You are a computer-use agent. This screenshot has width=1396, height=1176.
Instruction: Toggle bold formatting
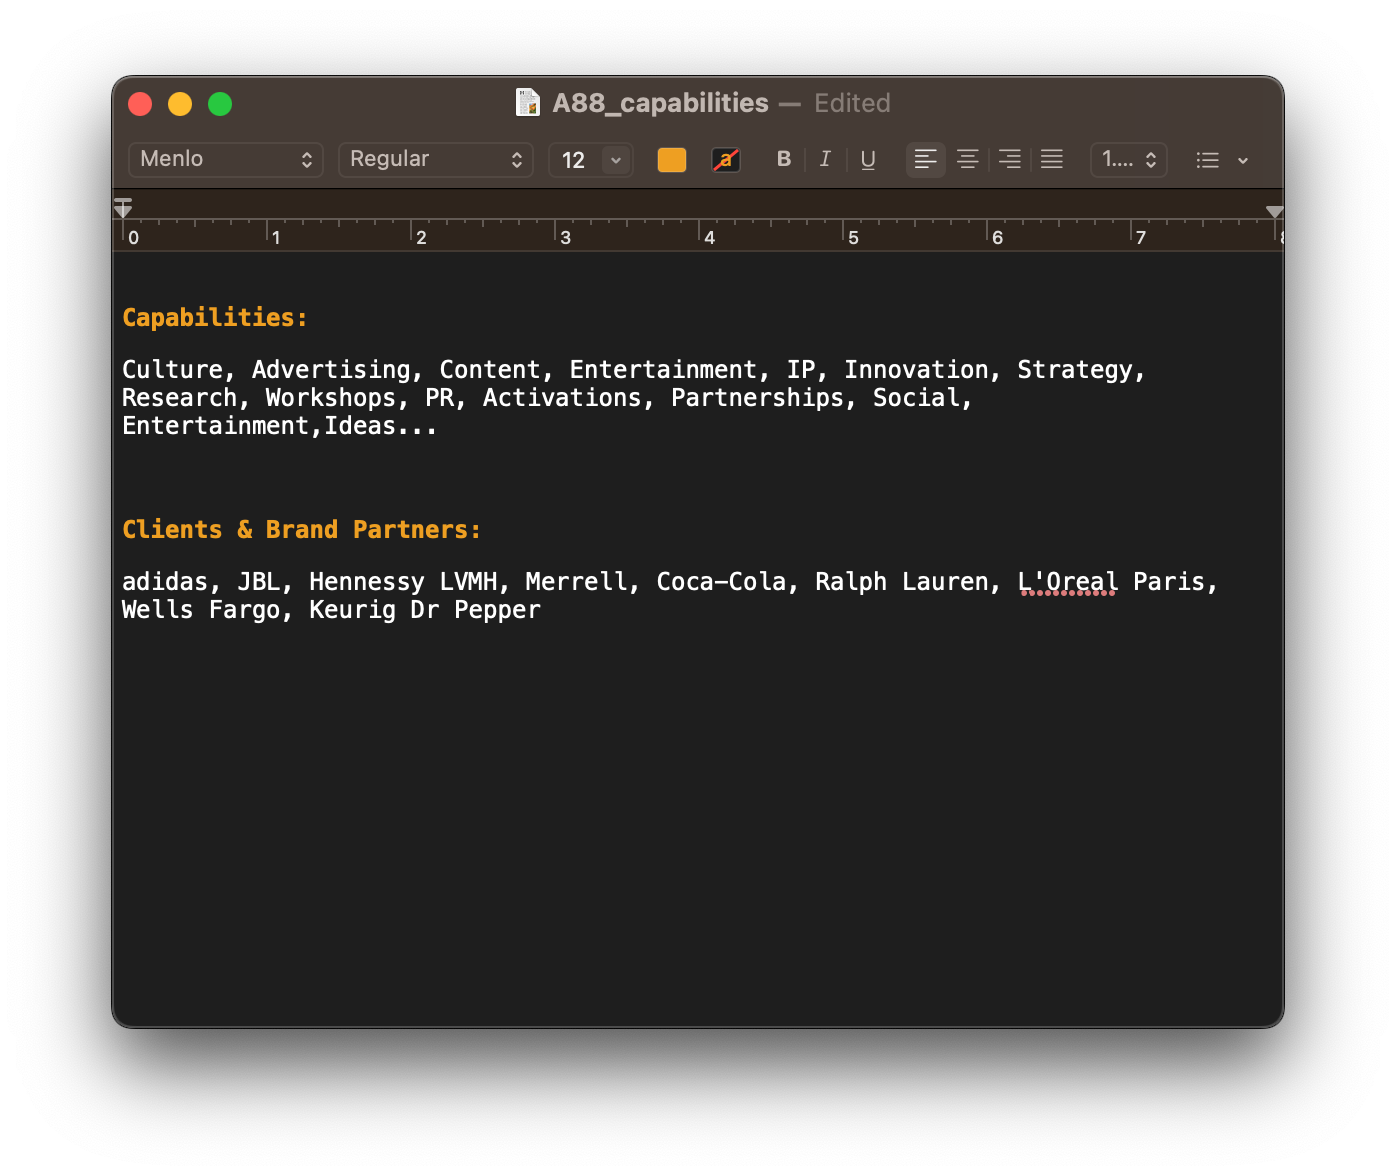click(784, 159)
